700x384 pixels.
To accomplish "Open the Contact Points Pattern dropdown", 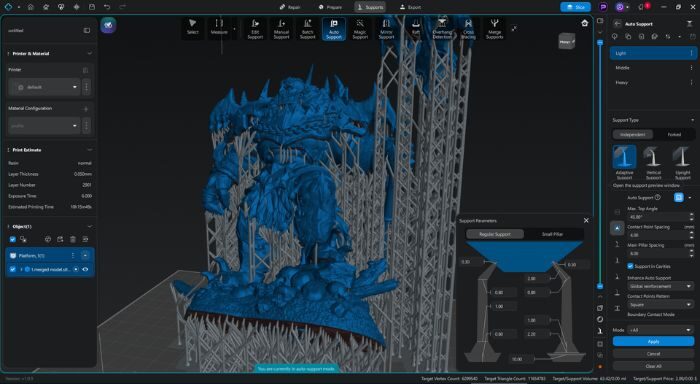I will (660, 305).
